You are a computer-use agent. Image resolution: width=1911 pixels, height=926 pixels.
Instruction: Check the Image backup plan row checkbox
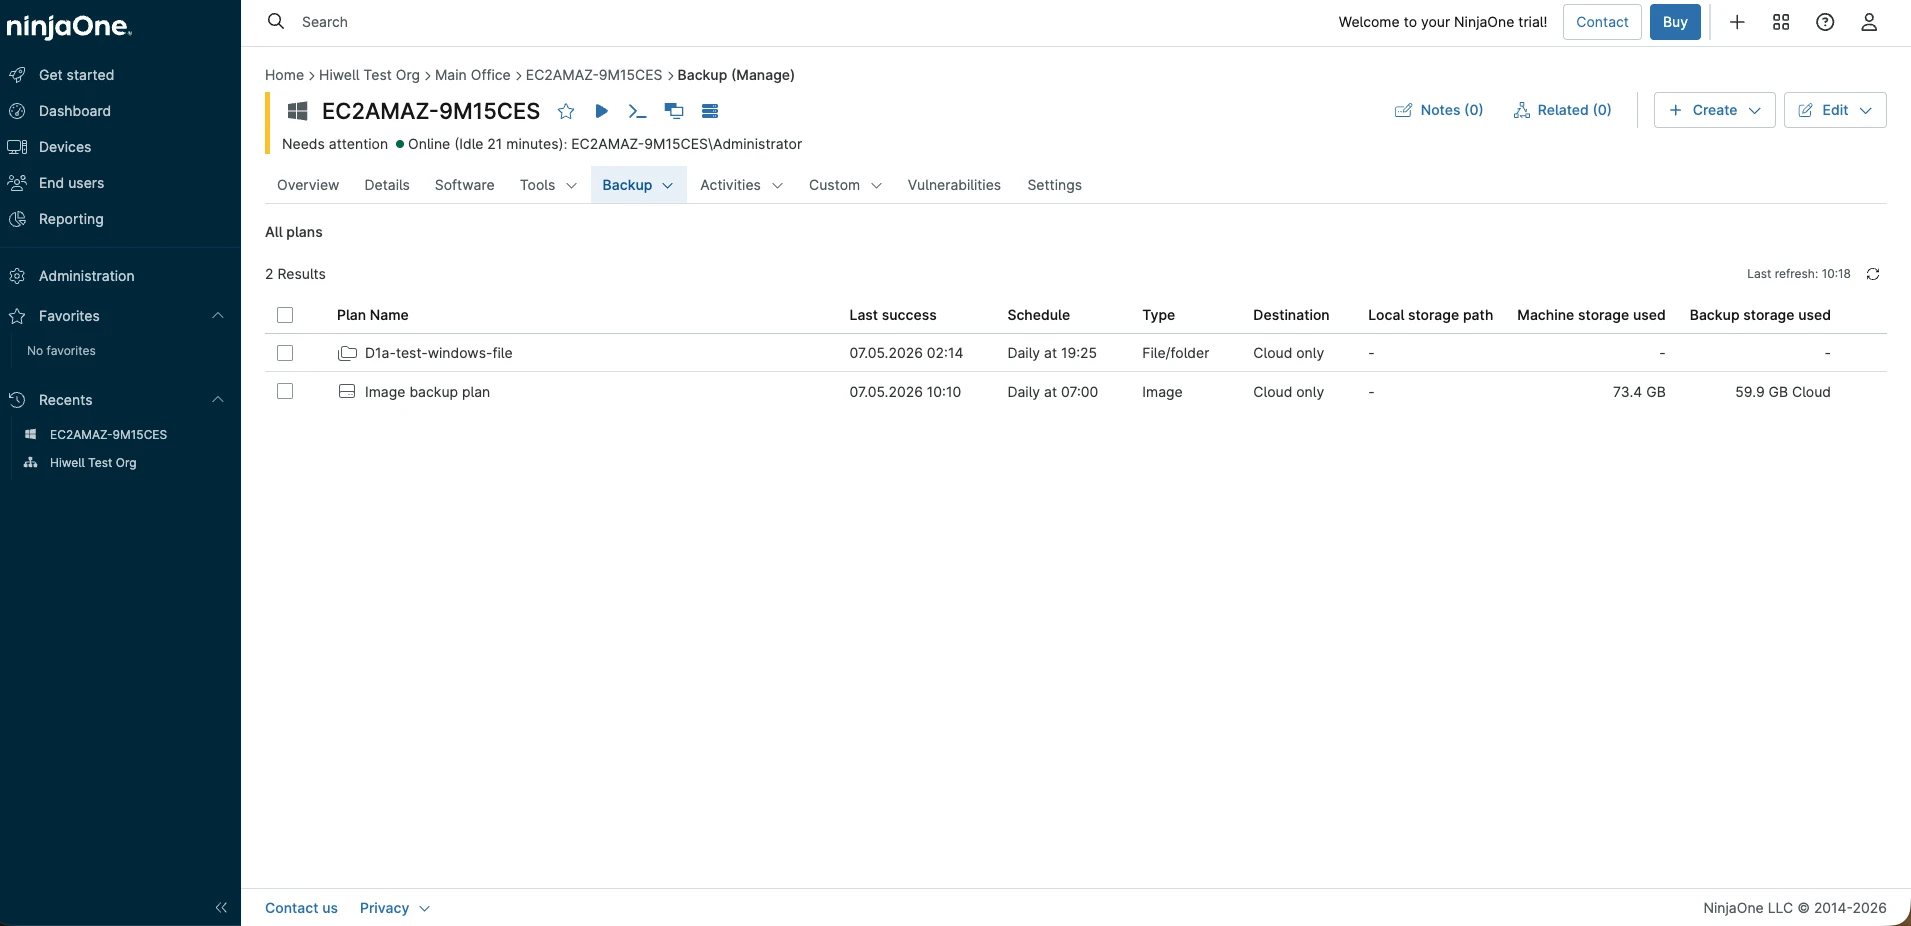pyautogui.click(x=285, y=392)
